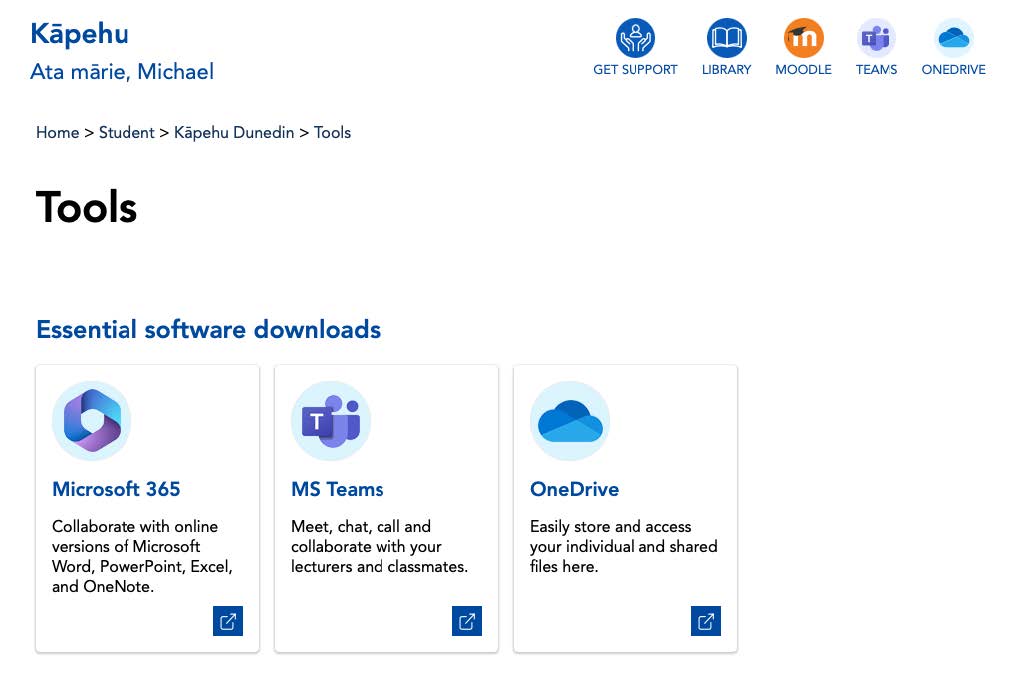Open the MS Teams heading link
The image size is (1016, 674).
click(337, 489)
